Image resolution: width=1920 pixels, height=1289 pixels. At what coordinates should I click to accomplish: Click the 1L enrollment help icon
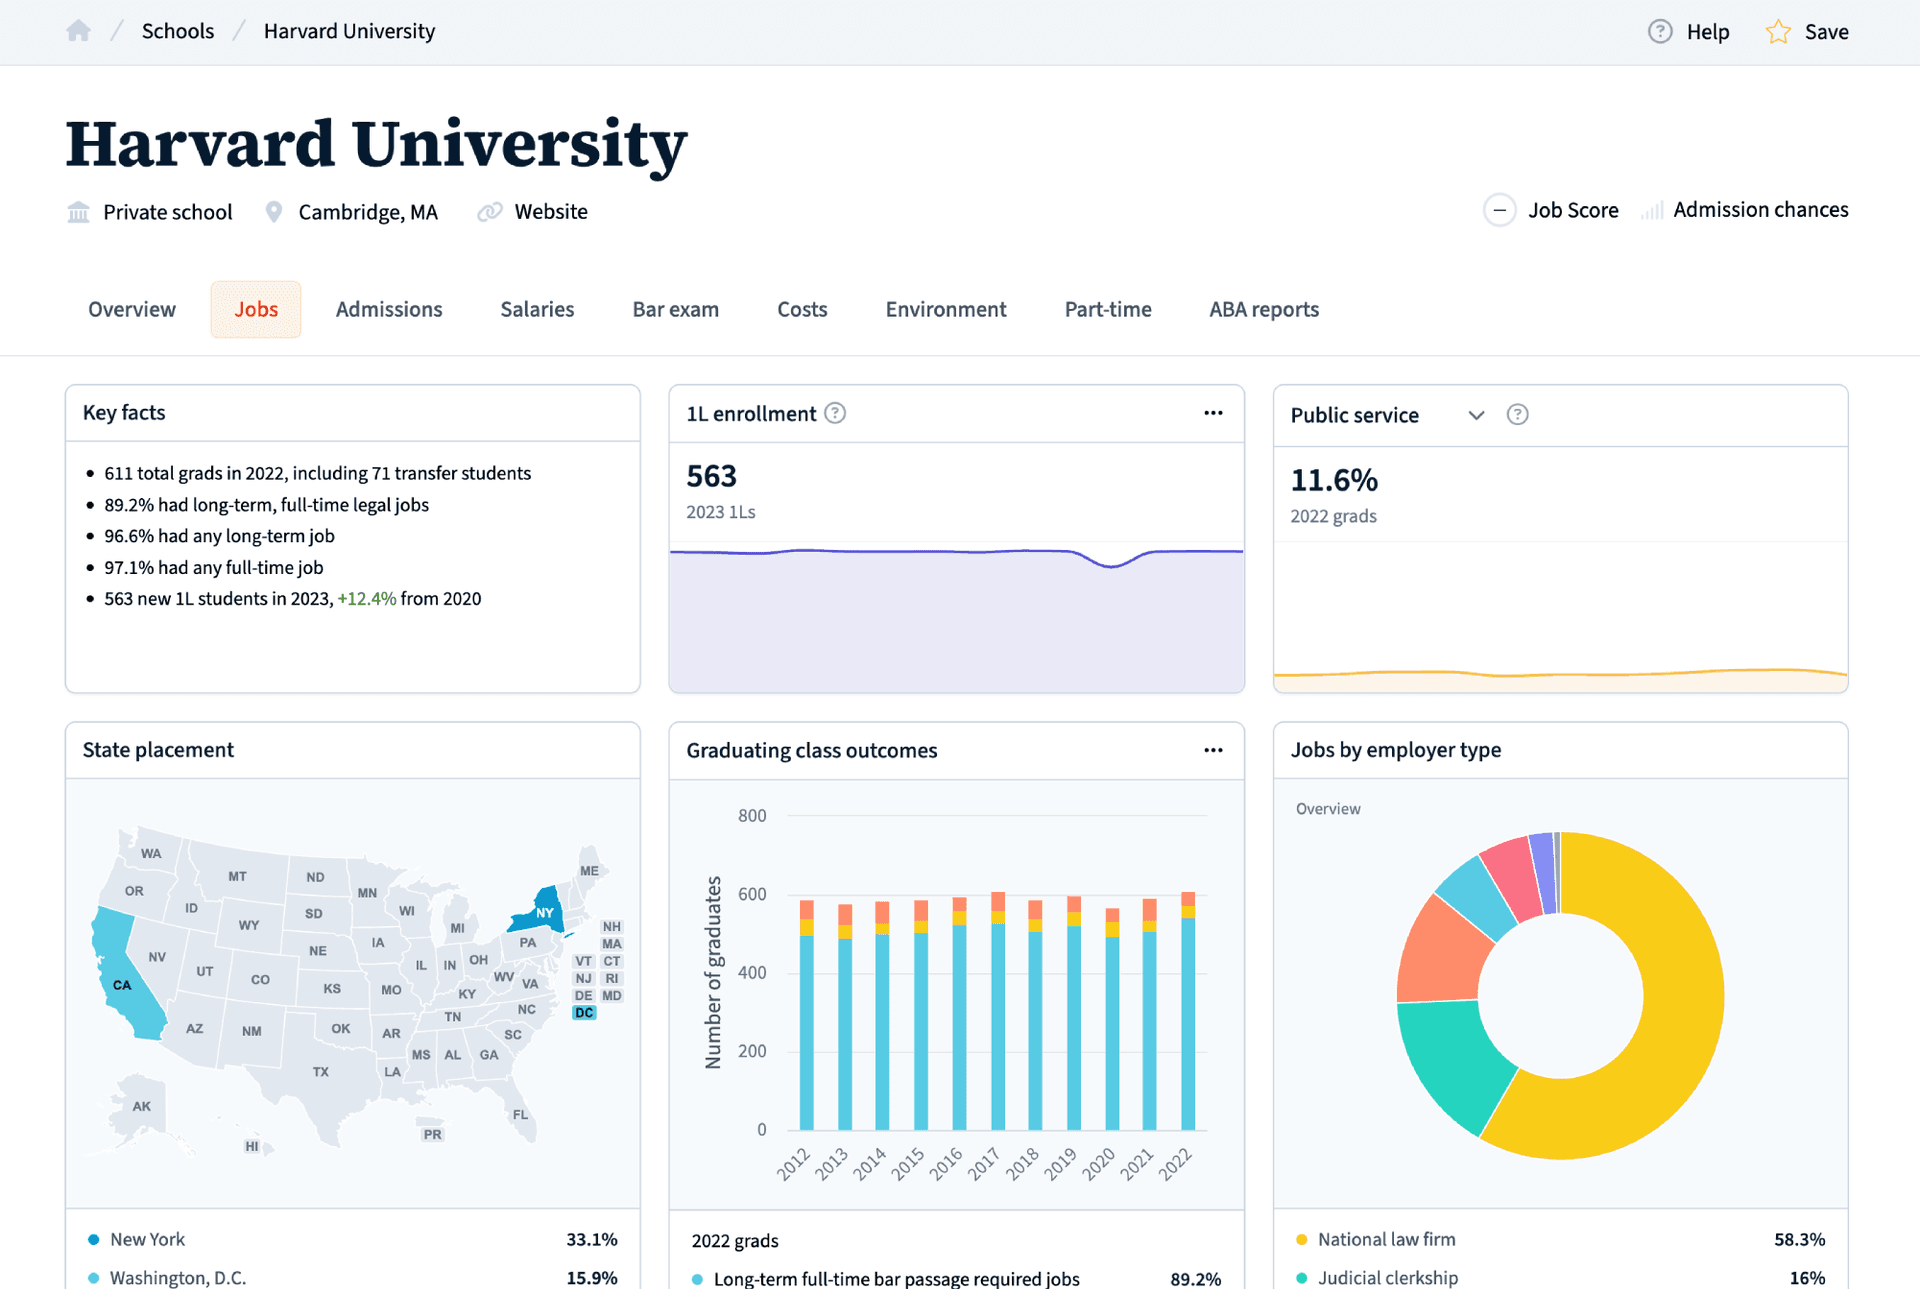tap(835, 413)
